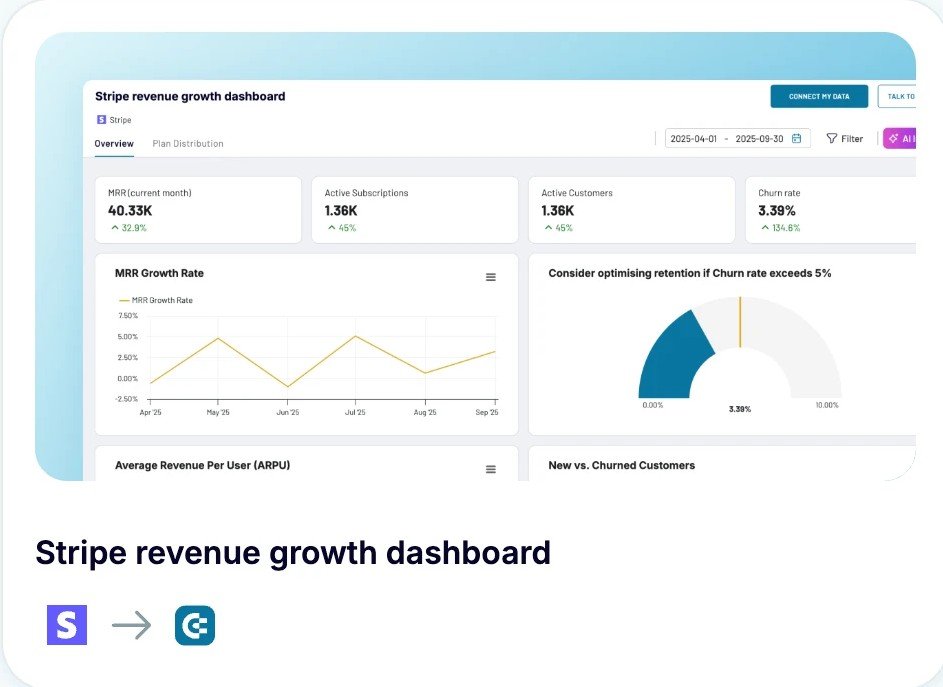Open the purple AI insights button
The image size is (943, 687).
899,139
